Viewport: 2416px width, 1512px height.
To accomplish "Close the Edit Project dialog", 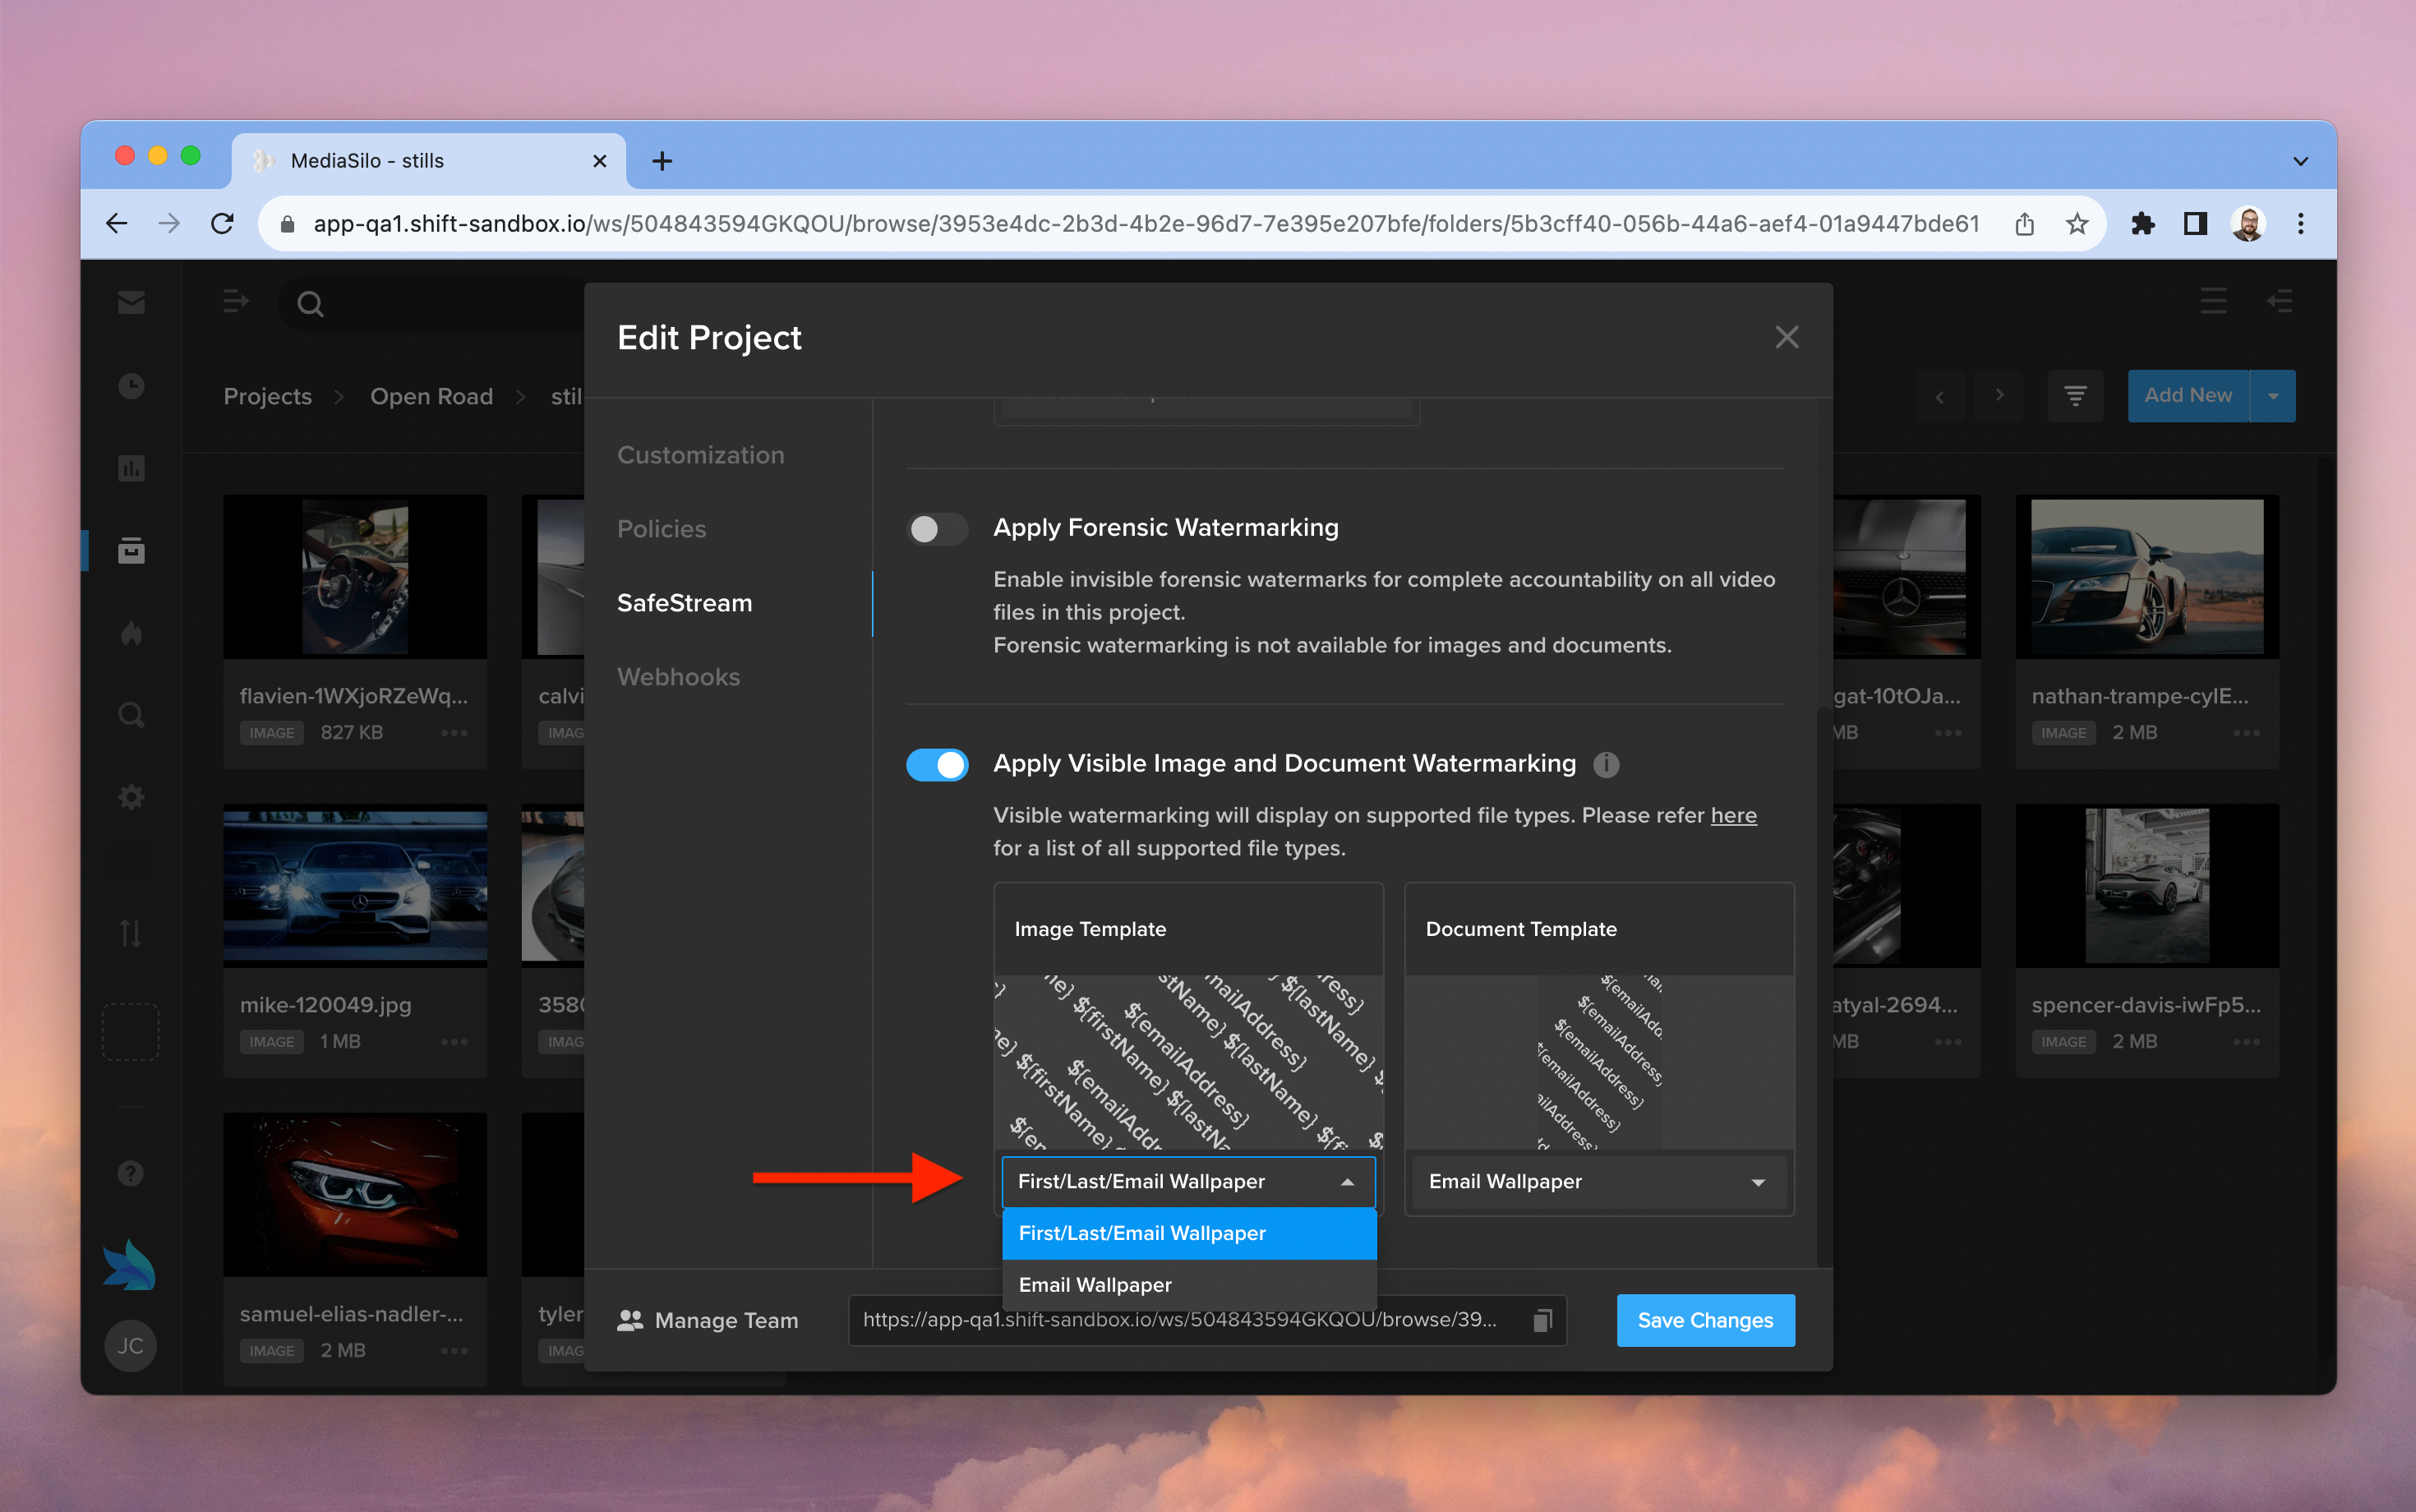I will [x=1787, y=337].
